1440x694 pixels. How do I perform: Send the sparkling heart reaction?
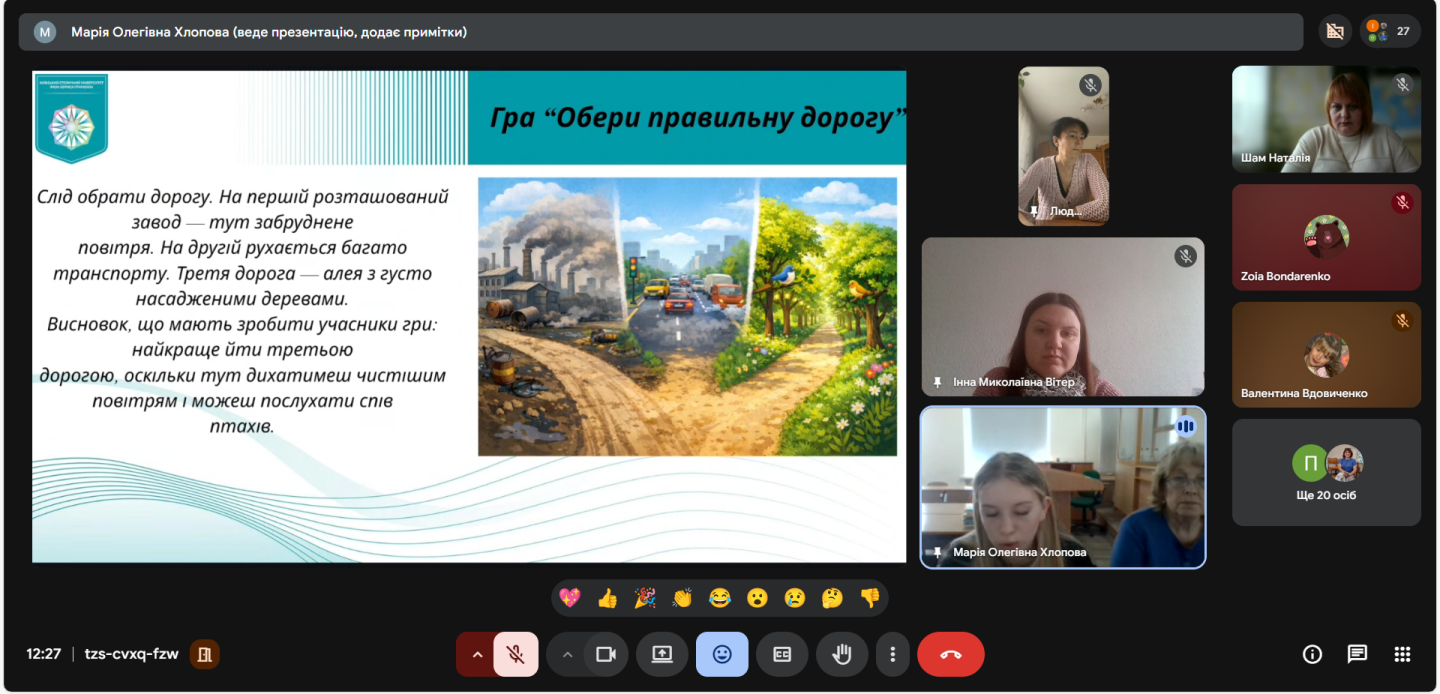(570, 598)
